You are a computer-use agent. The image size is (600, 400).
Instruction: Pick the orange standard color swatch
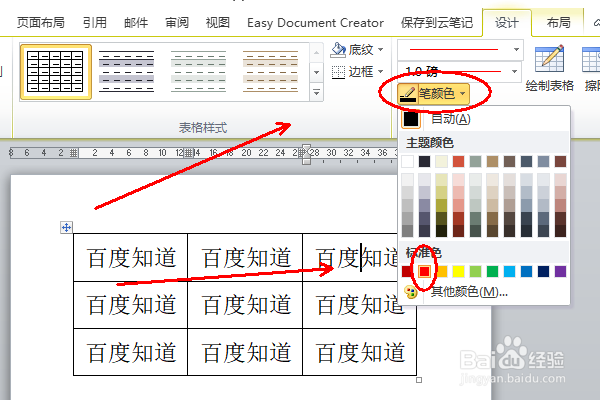pos(442,271)
